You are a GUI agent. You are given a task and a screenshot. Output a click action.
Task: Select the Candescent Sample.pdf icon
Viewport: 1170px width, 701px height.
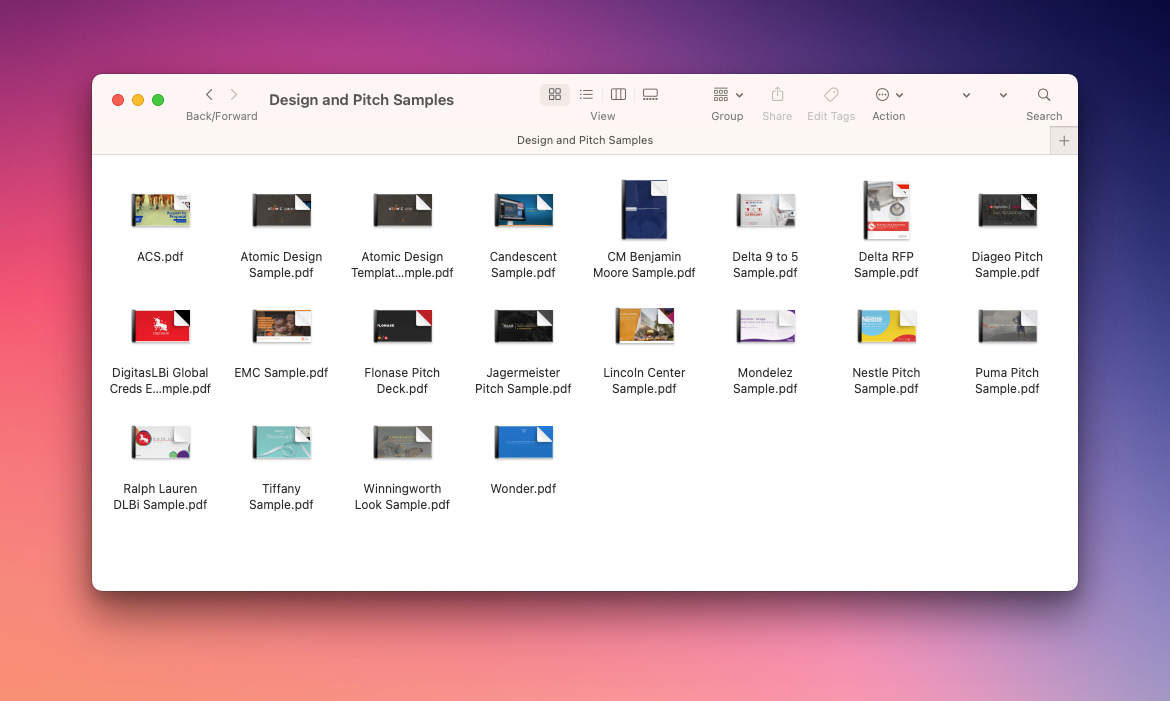523,211
